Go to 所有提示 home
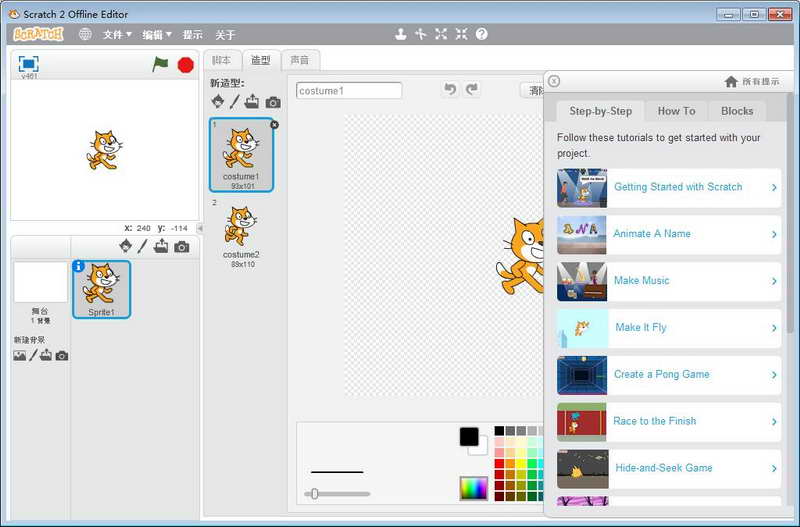 [x=752, y=82]
